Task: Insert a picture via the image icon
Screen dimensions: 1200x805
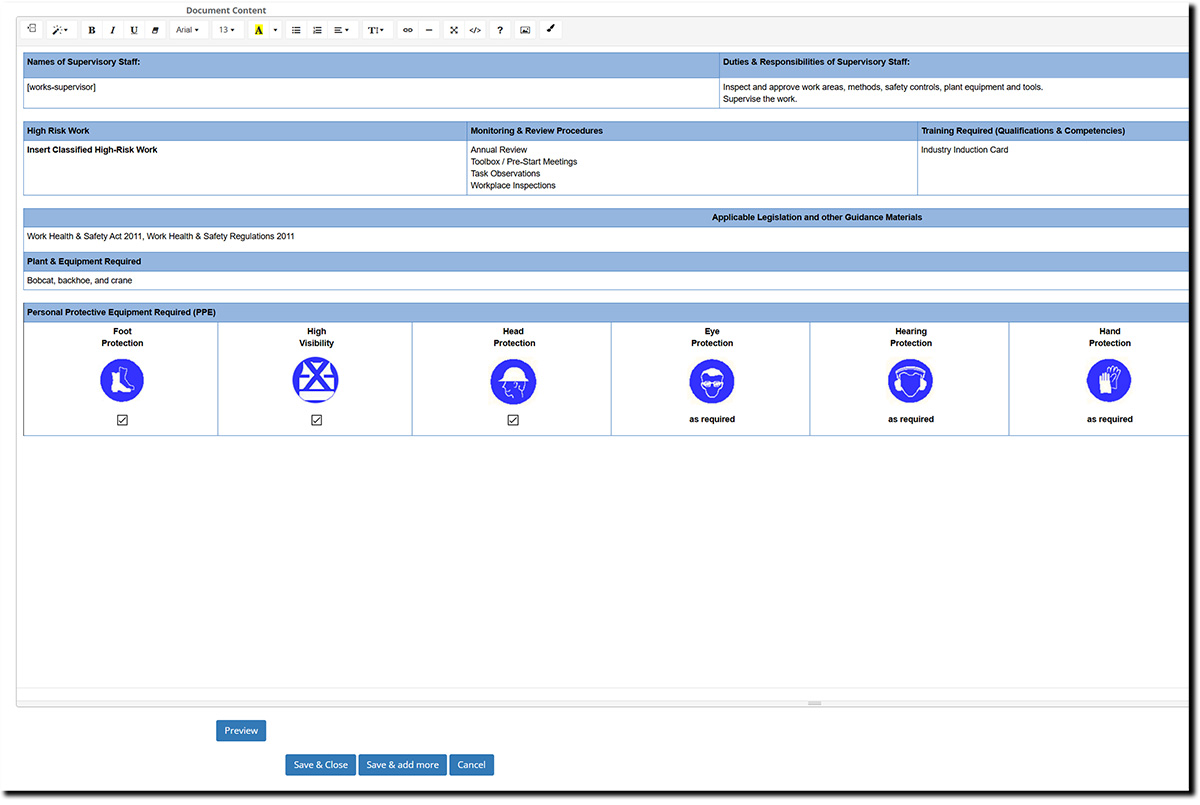Action: [x=525, y=30]
